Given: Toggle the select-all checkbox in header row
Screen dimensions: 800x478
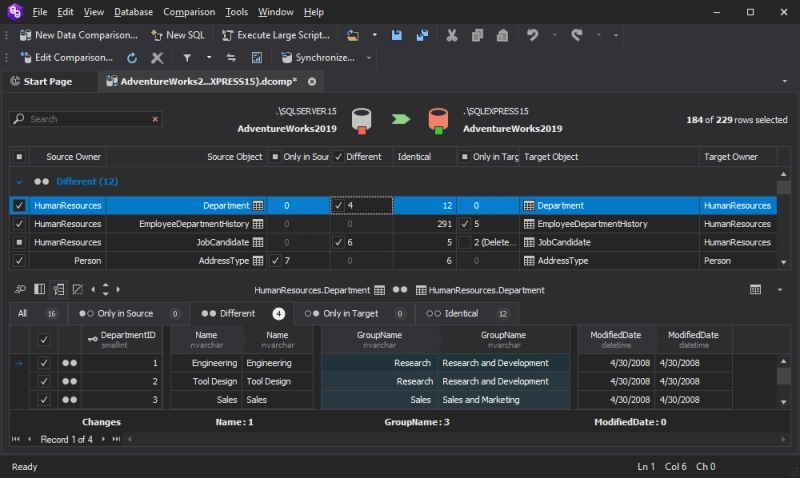Looking at the screenshot, I should coord(19,157).
